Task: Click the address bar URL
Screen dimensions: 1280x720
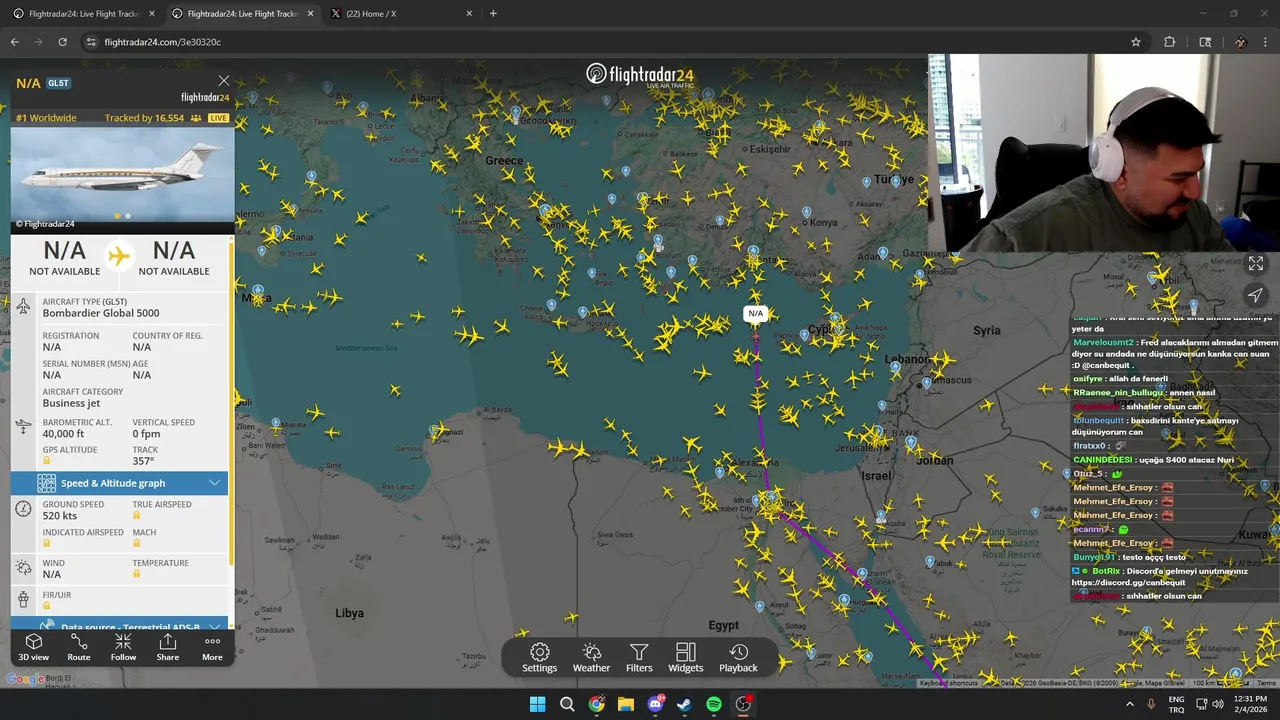Action: pyautogui.click(x=163, y=42)
